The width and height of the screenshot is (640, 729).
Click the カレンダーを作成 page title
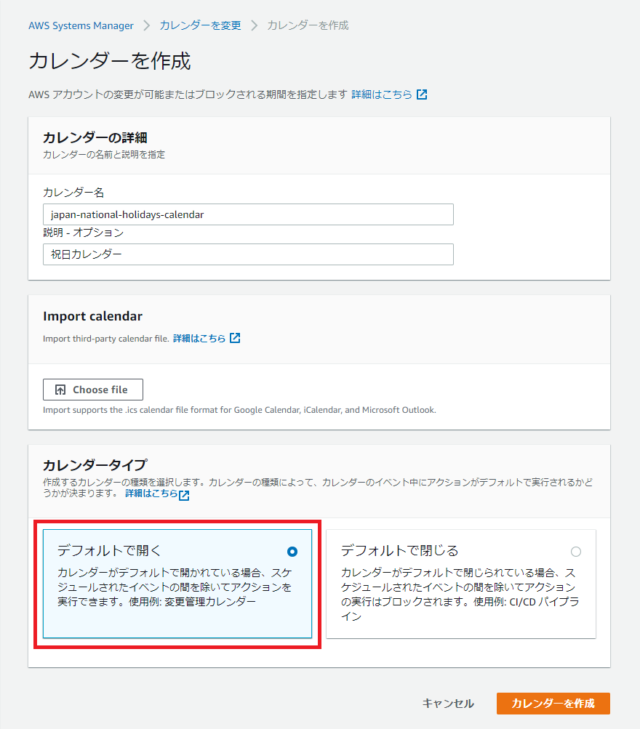pos(109,61)
